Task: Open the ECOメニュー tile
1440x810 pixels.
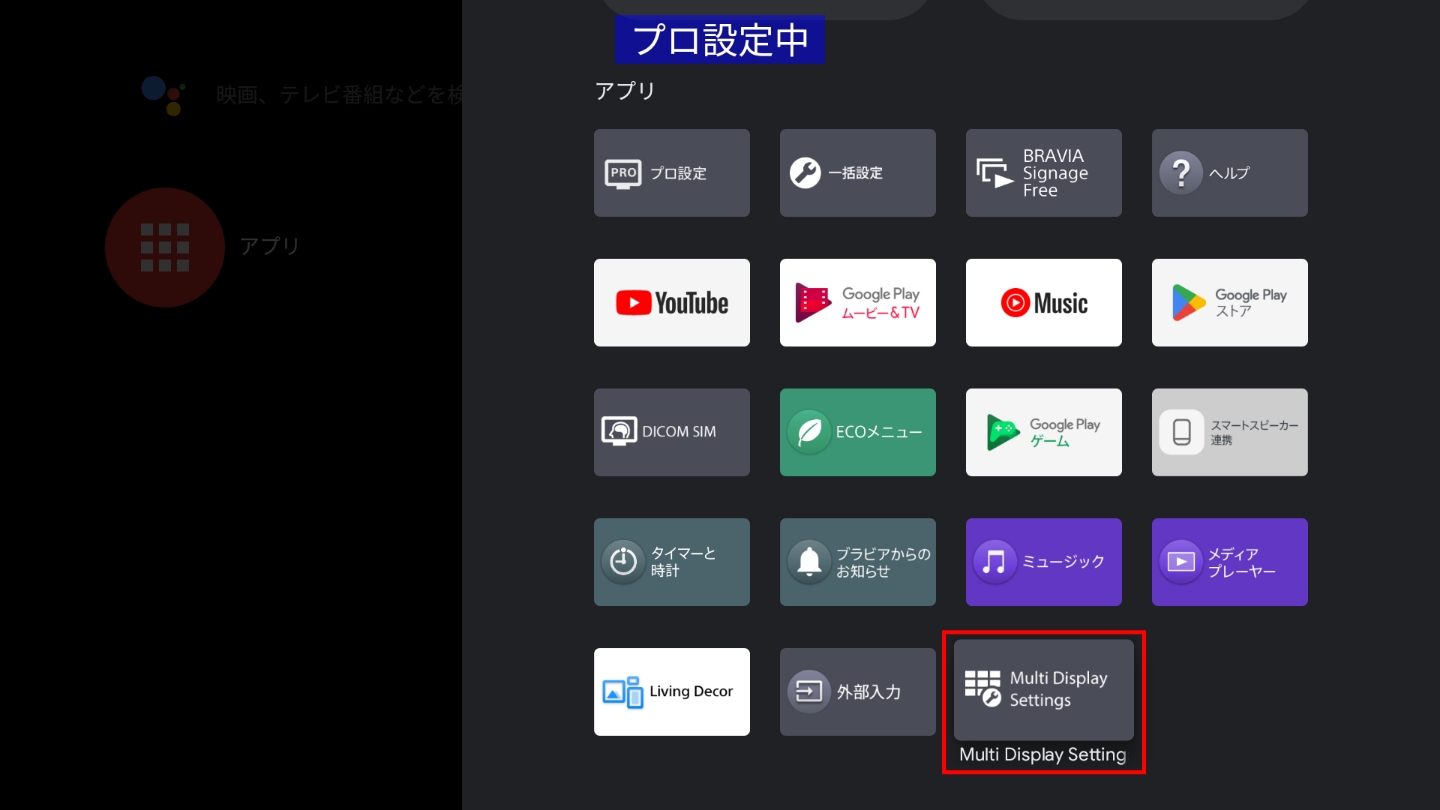Action: pyautogui.click(x=857, y=432)
